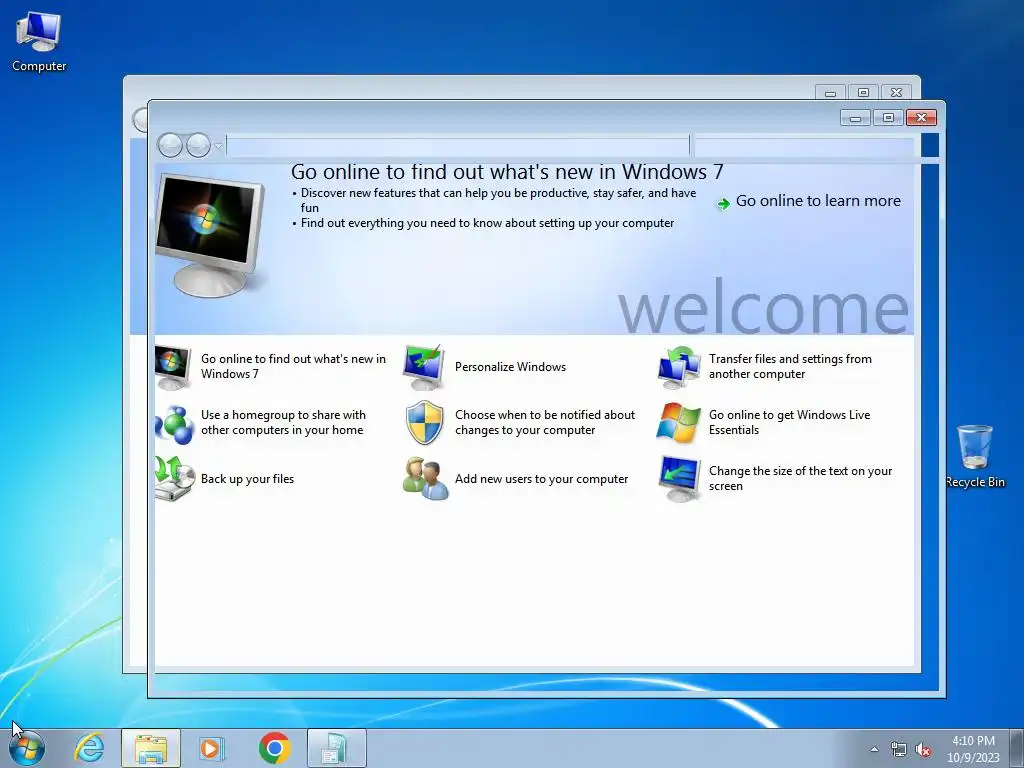Launch Windows Media Player from taskbar

(212, 748)
